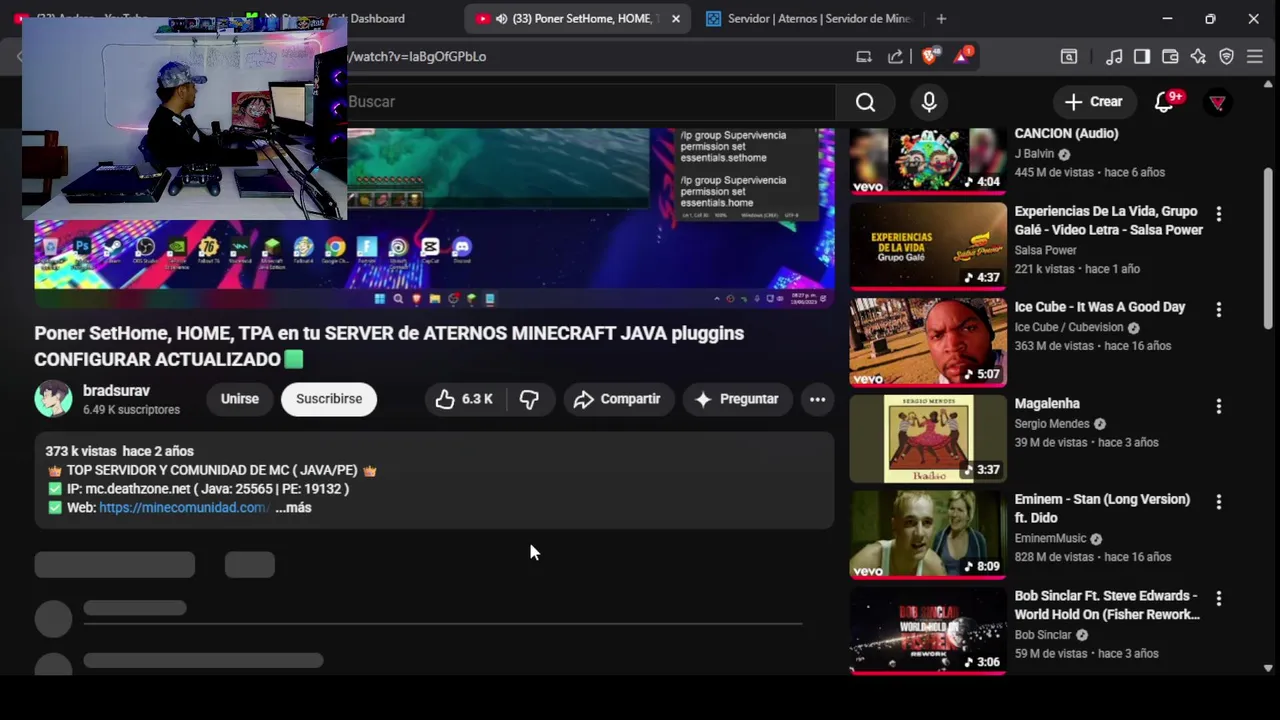Open more actions three-dot button under video

[x=817, y=399]
